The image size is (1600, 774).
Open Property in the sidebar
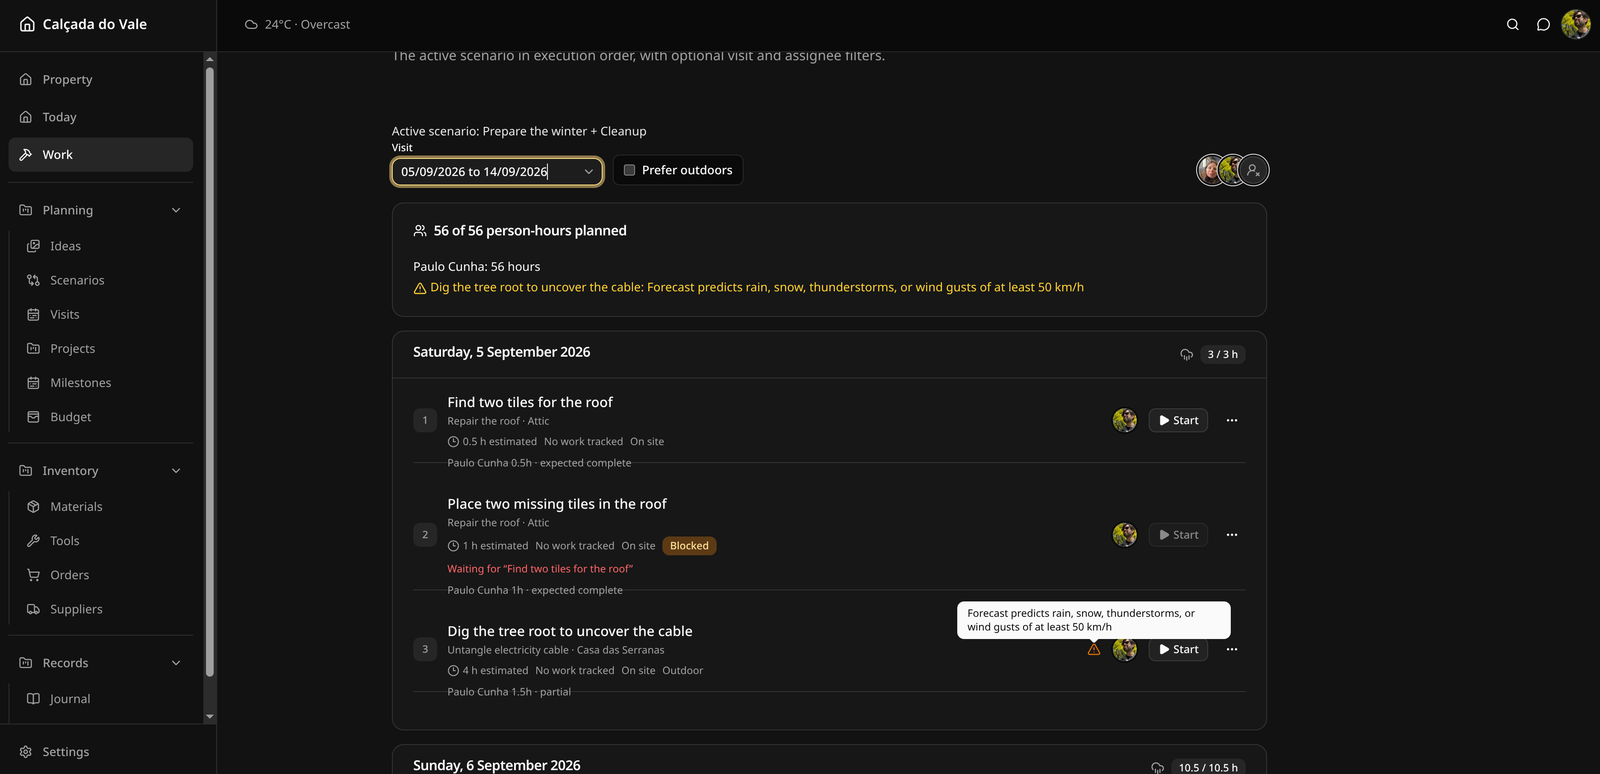click(x=100, y=79)
